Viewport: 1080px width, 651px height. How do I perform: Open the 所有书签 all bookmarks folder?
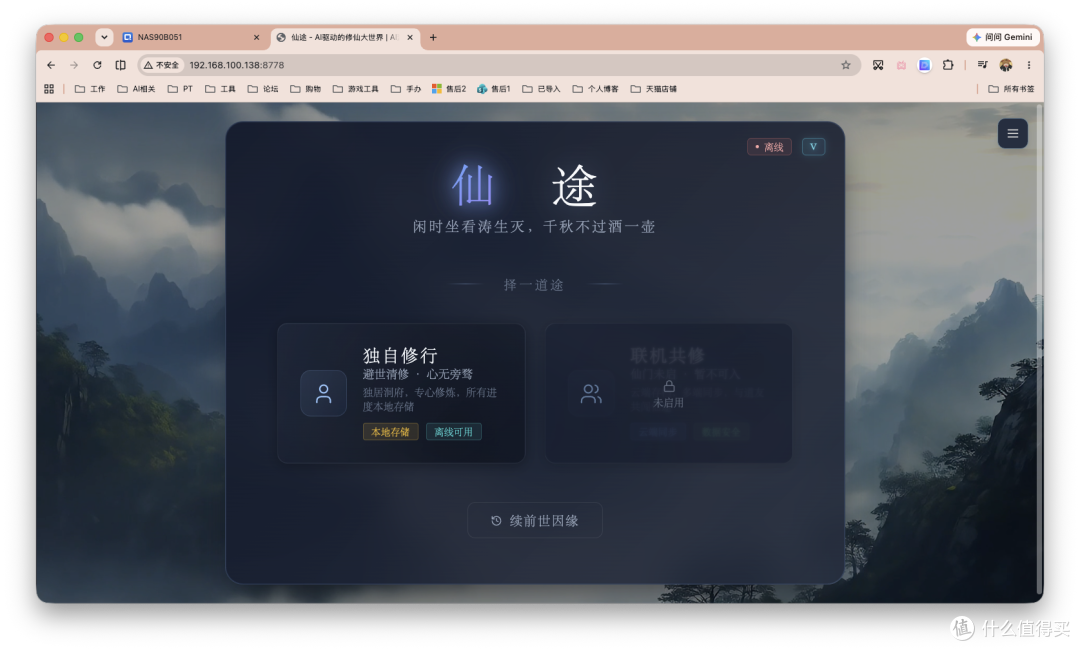1011,89
